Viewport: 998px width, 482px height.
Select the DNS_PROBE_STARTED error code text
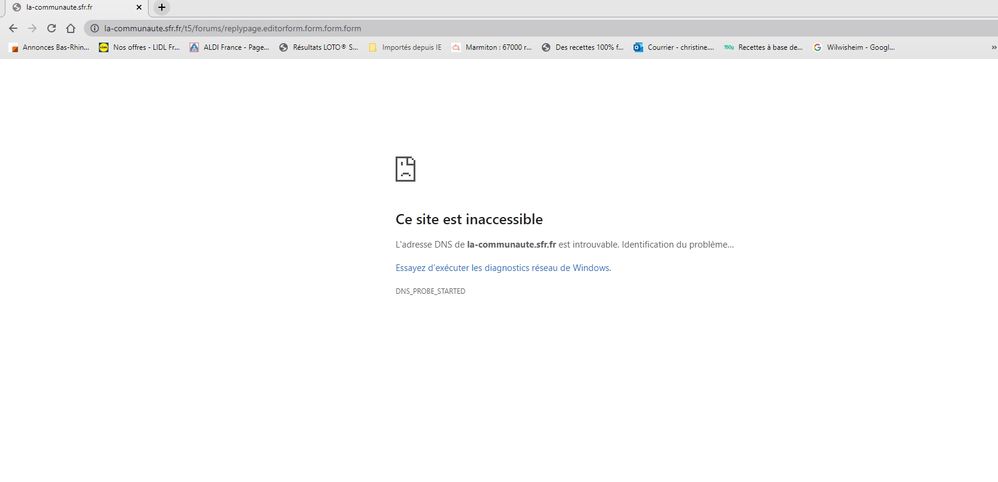point(430,291)
